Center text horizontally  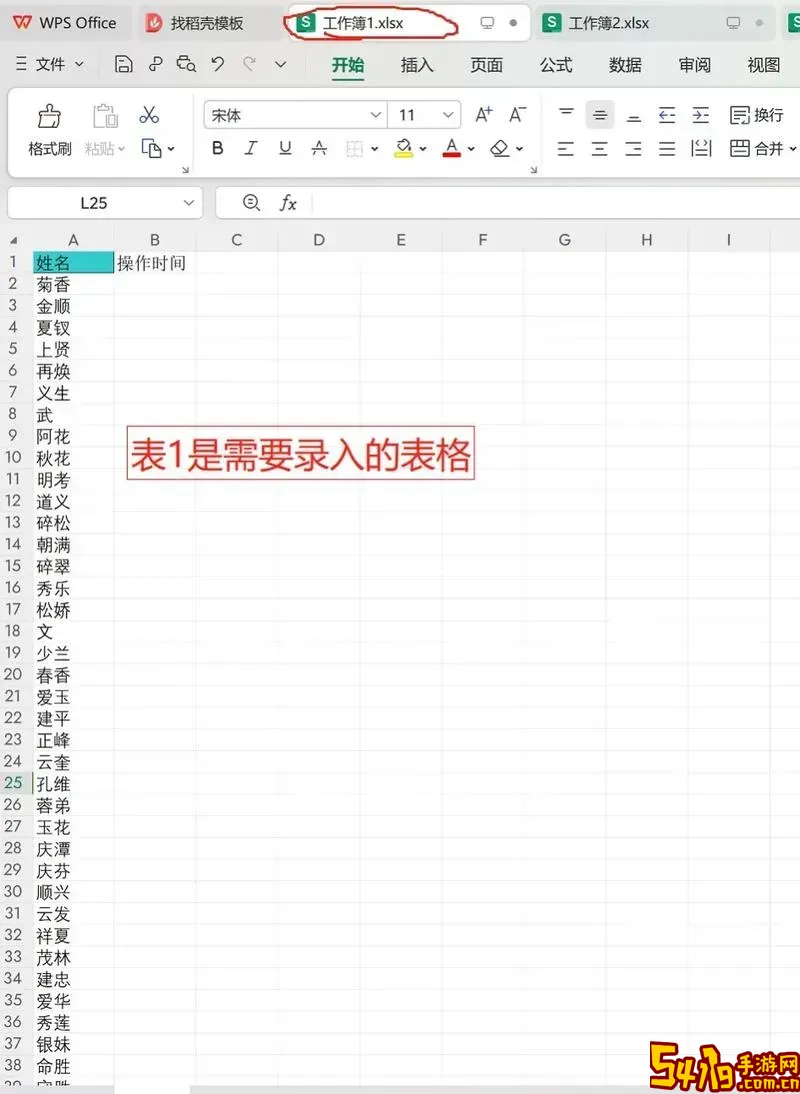click(x=599, y=148)
